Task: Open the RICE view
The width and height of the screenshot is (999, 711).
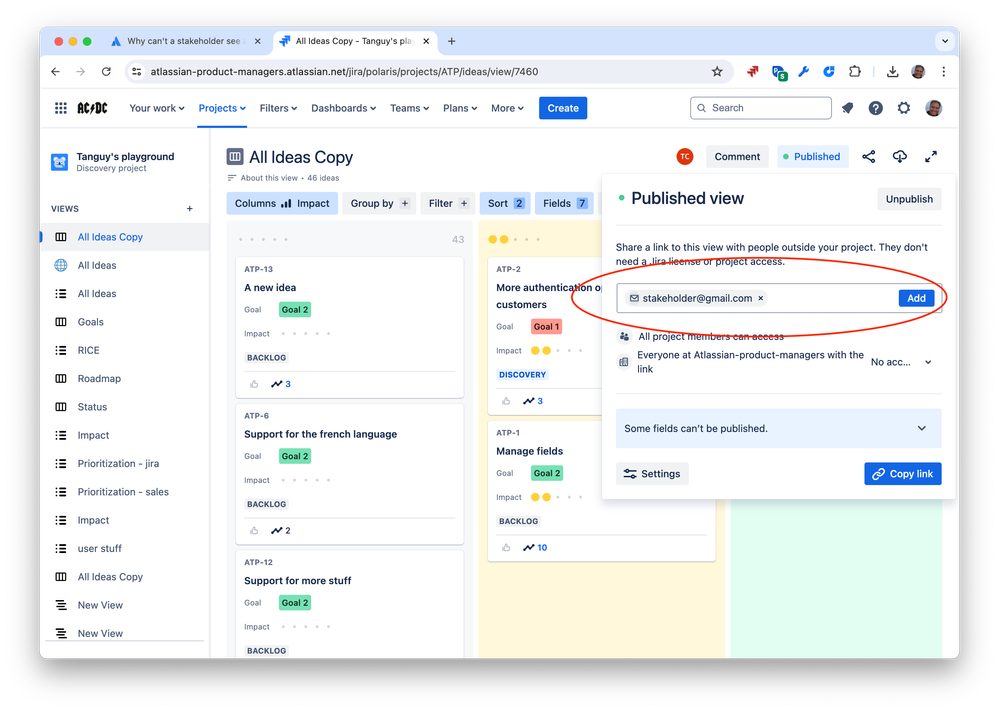Action: (125, 350)
